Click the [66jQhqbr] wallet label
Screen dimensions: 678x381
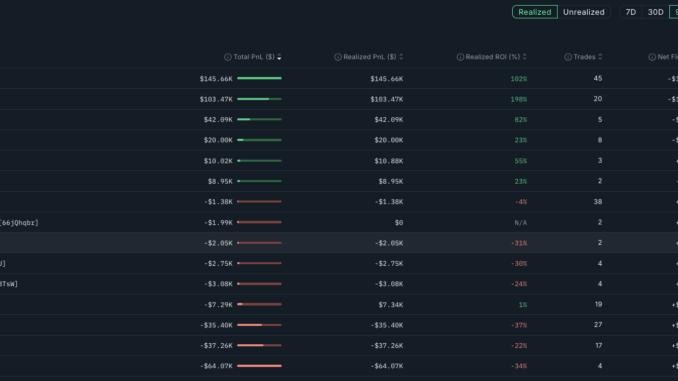(19, 223)
